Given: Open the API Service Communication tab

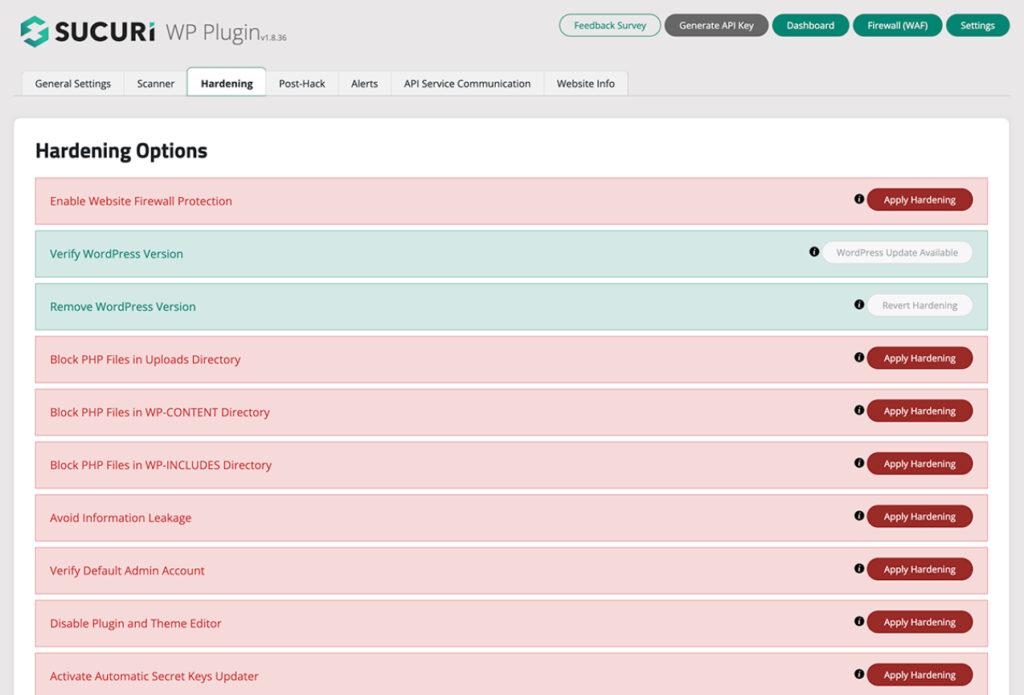Looking at the screenshot, I should [467, 84].
